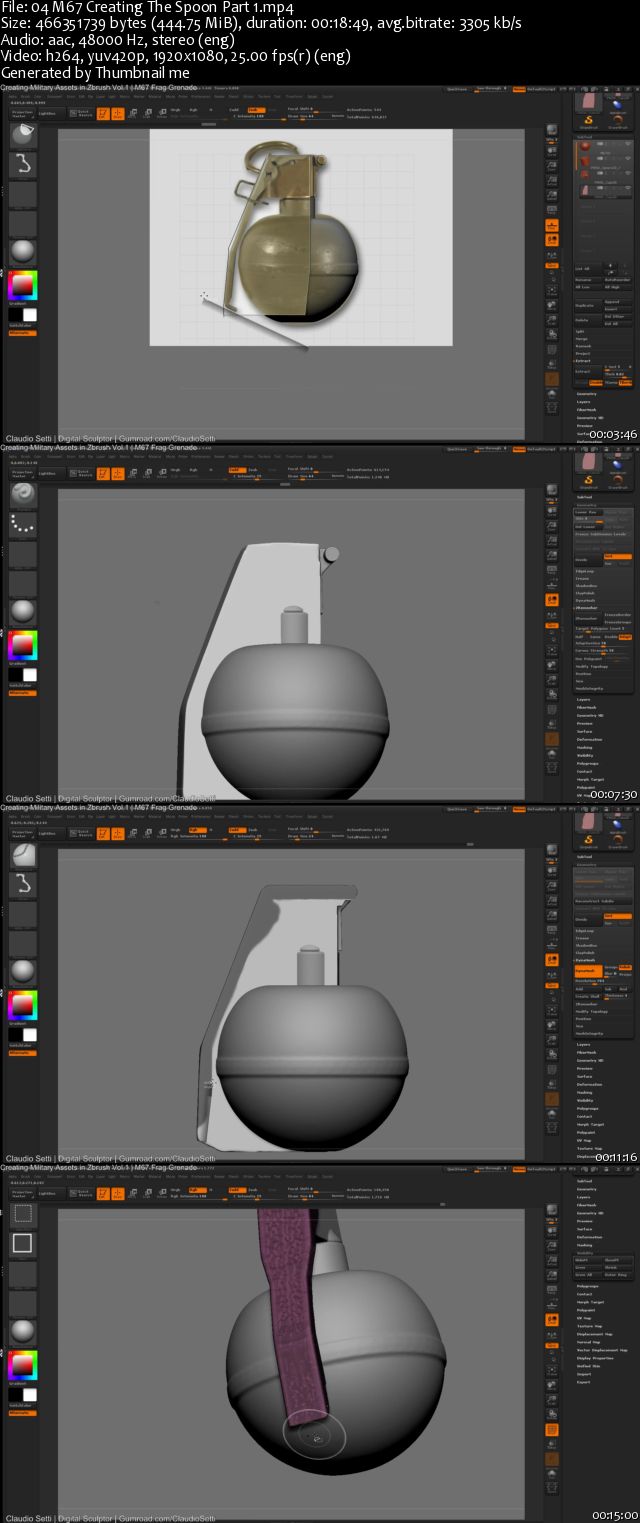
Task: Click the BPR render sphere in 00:15:00 frame
Action: tap(552, 1210)
